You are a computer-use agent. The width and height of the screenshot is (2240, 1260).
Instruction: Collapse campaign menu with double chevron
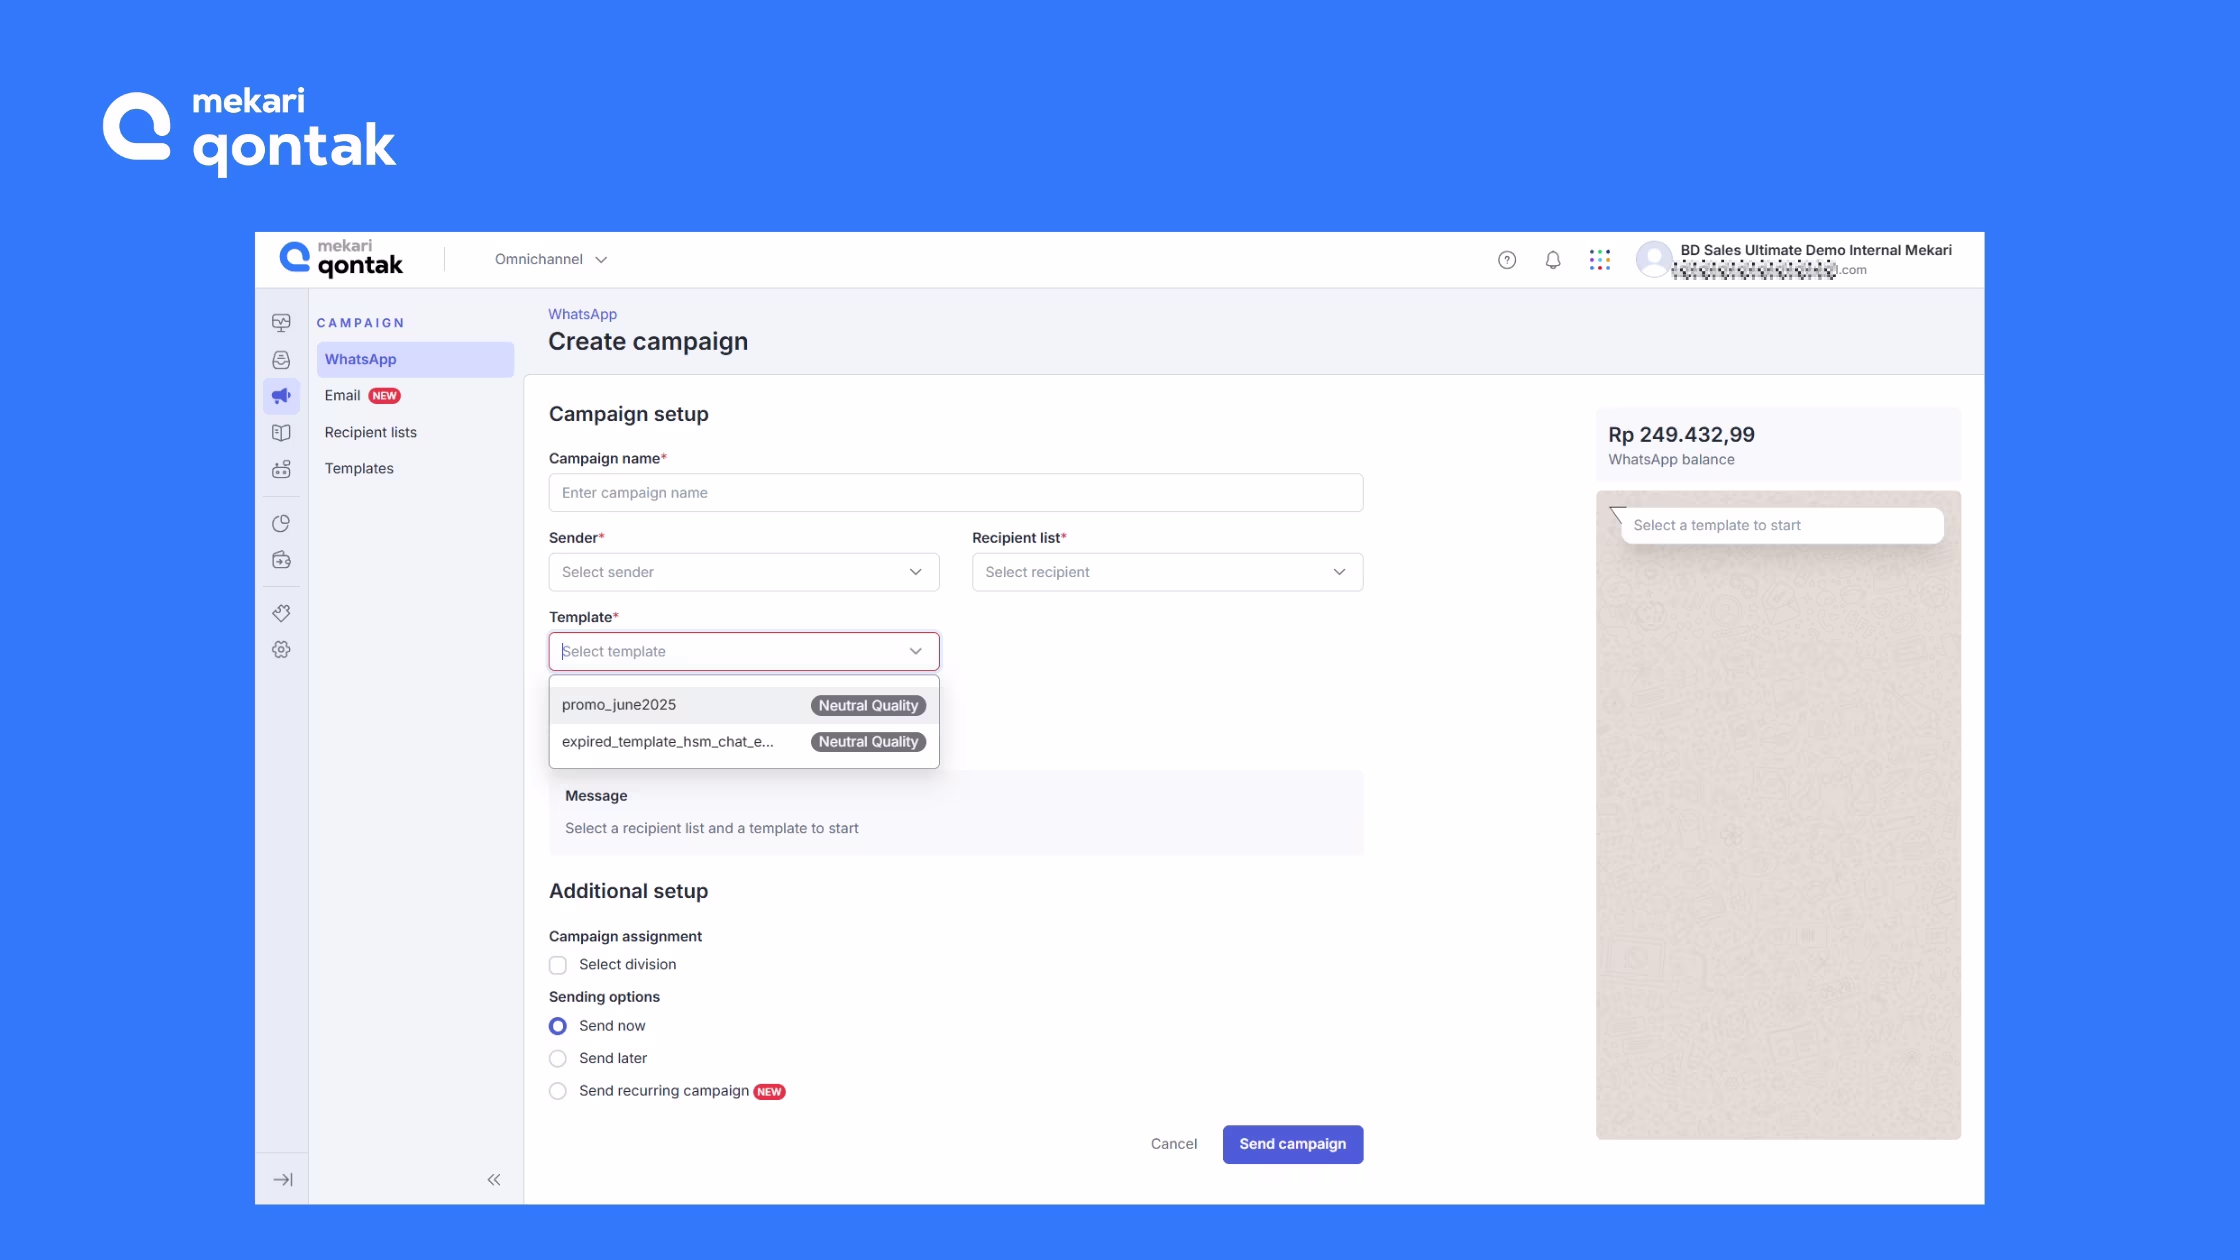494,1180
